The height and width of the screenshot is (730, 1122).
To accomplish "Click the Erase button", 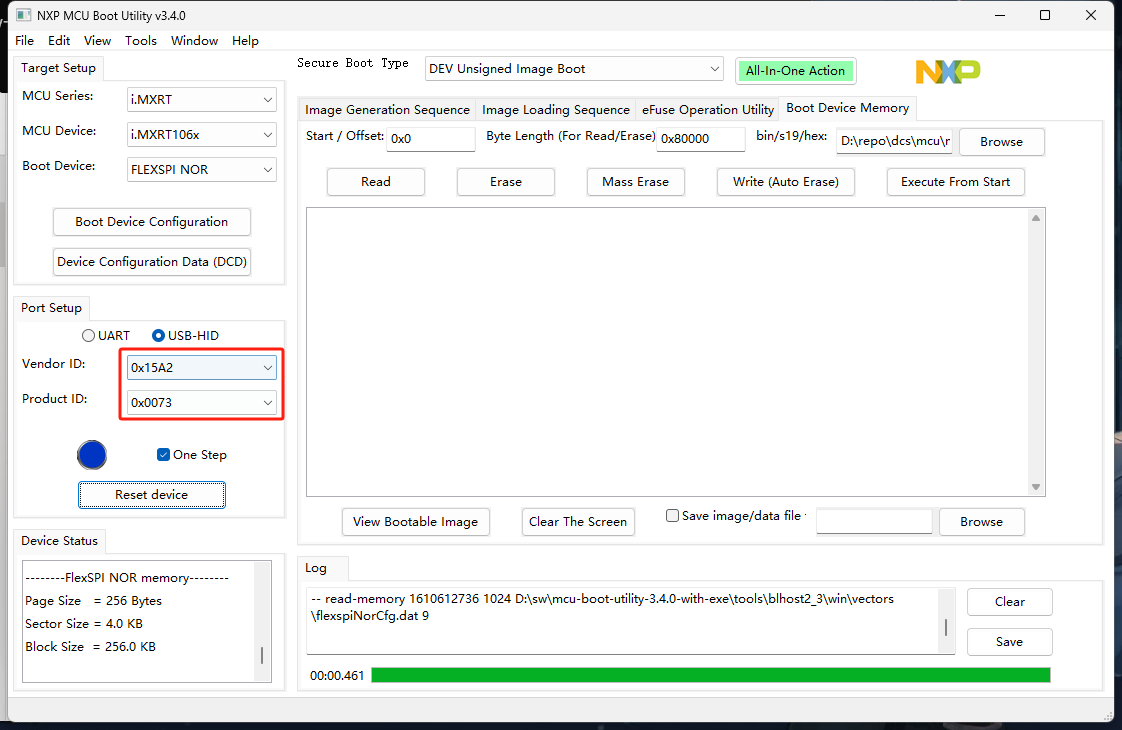I will click(506, 182).
